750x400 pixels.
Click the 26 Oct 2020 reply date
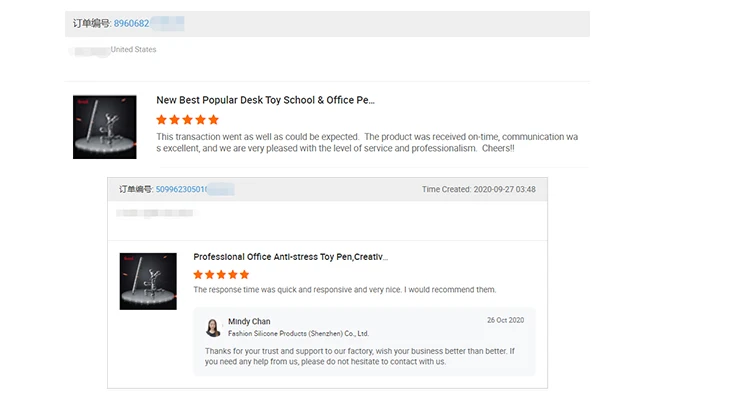point(506,320)
